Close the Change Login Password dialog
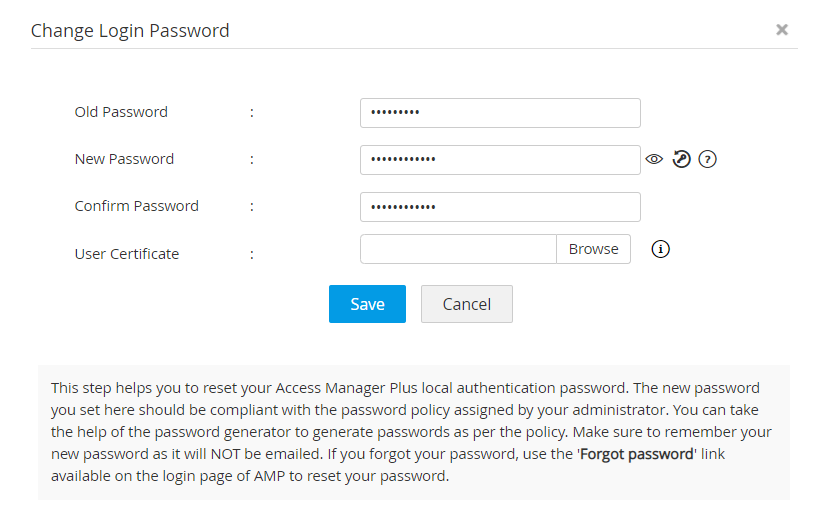 [x=782, y=30]
